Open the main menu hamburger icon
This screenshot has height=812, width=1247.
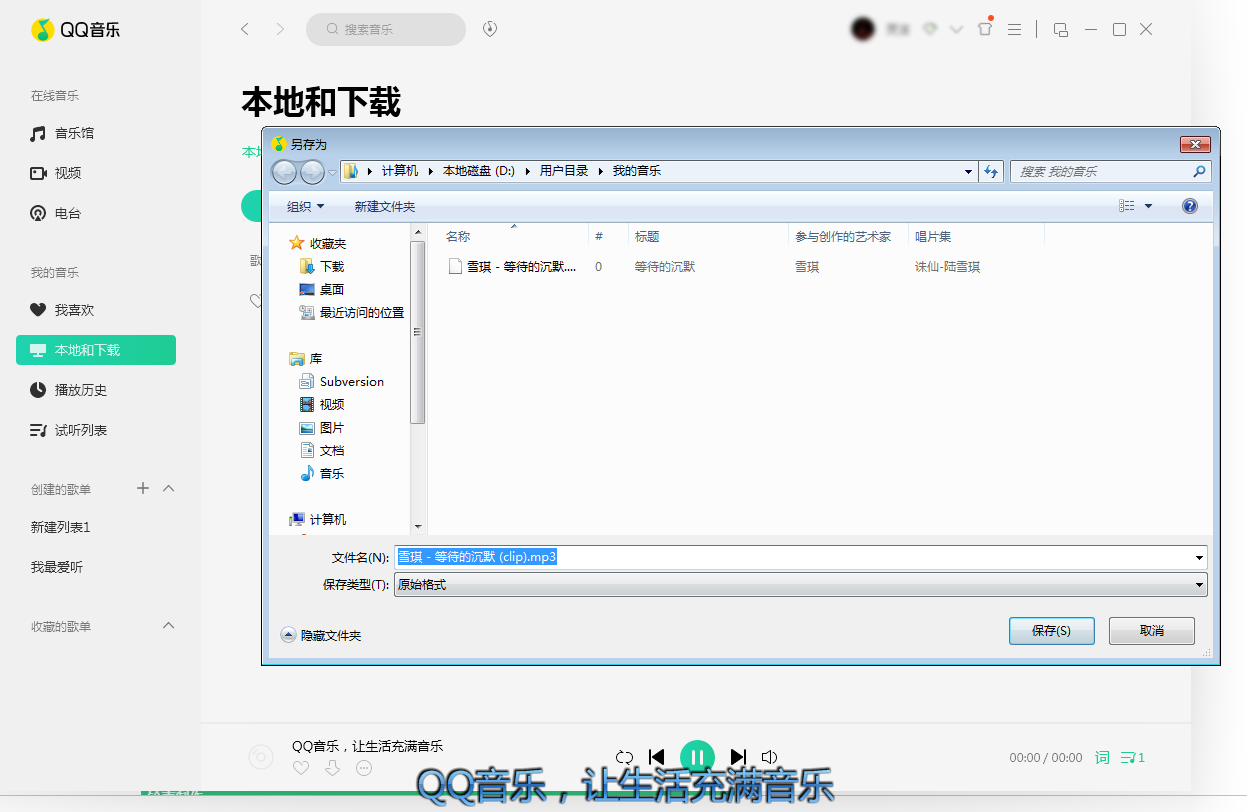click(1015, 29)
